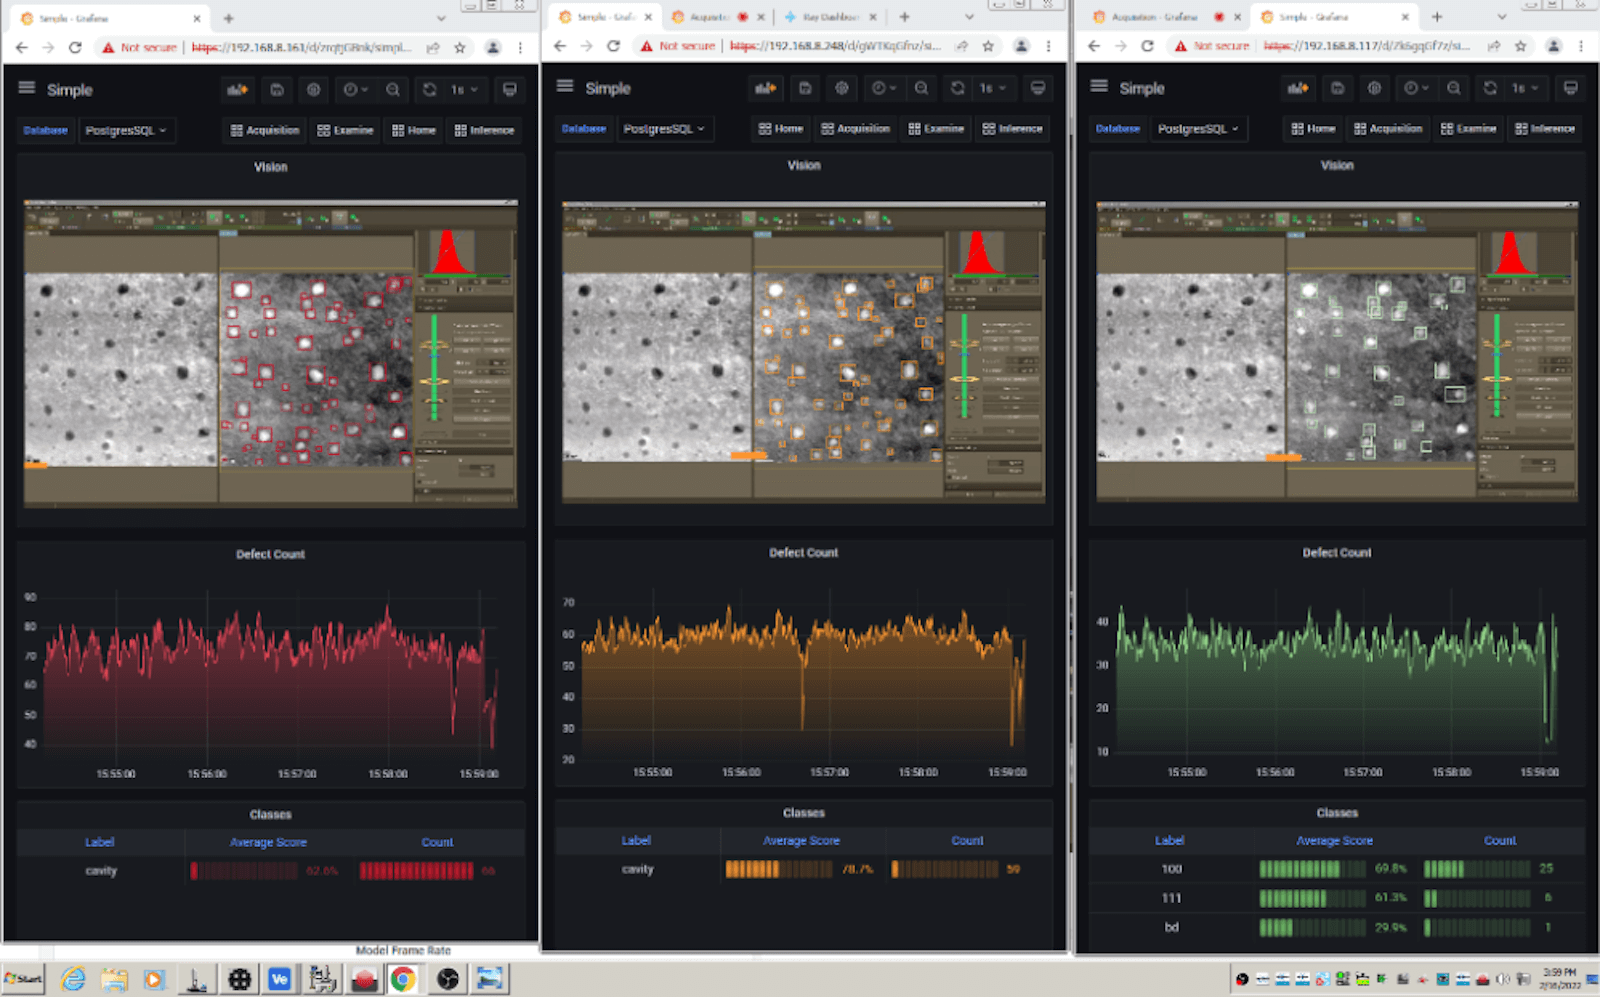Open the time range picker clock control

(352, 90)
